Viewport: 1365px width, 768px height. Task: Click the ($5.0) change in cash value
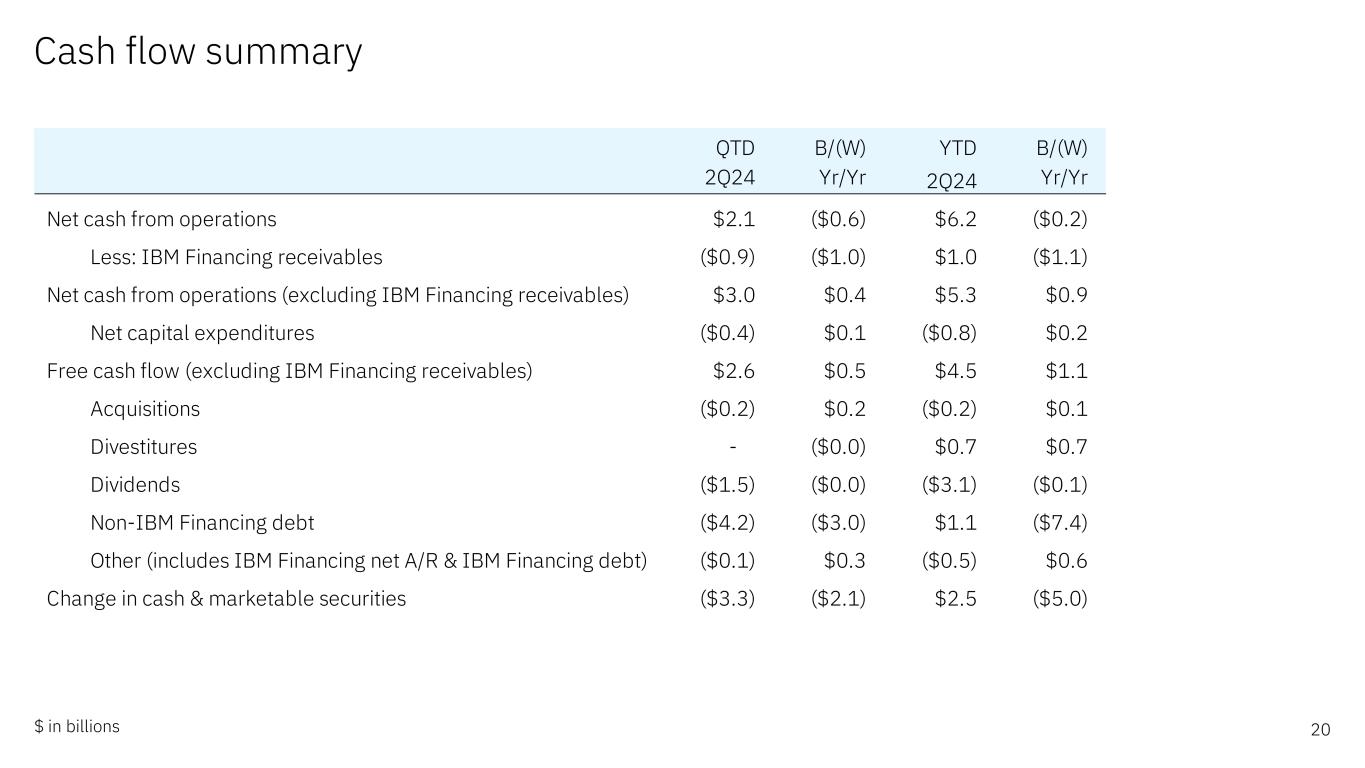(1060, 599)
